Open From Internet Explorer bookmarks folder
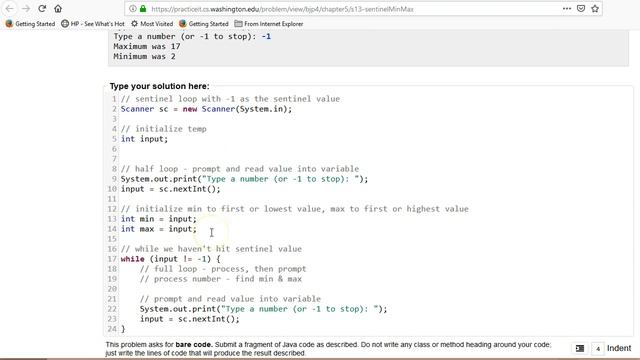This screenshot has width=640, height=360. (269, 24)
